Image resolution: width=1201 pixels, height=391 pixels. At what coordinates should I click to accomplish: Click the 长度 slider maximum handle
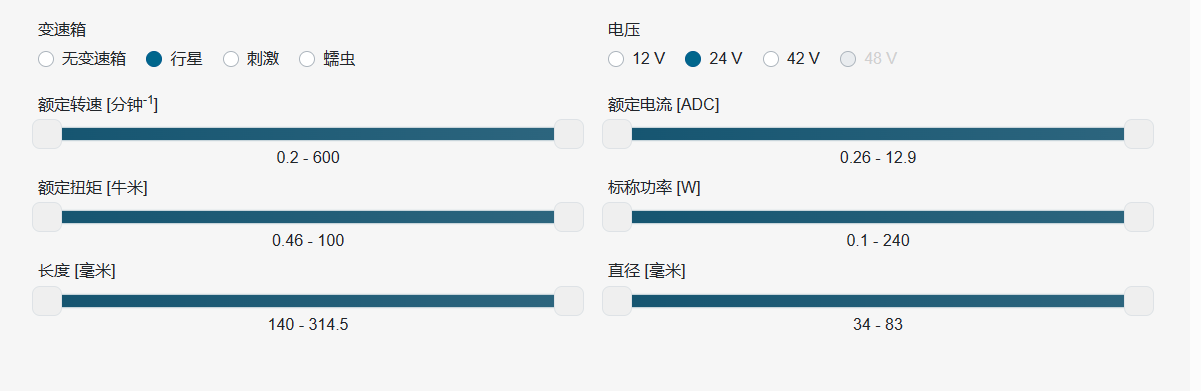point(569,301)
